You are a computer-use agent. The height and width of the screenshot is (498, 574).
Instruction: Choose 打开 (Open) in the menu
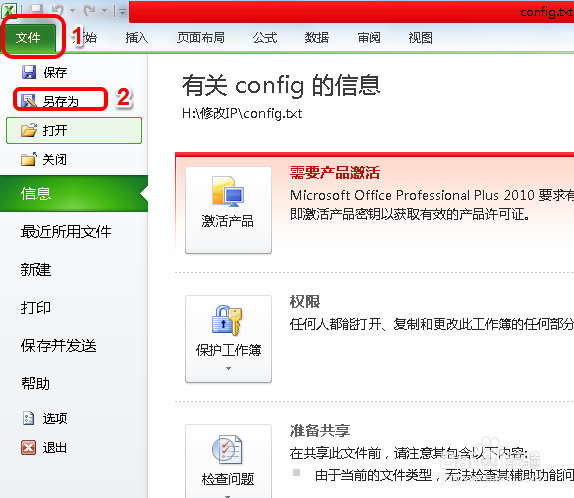pyautogui.click(x=74, y=130)
